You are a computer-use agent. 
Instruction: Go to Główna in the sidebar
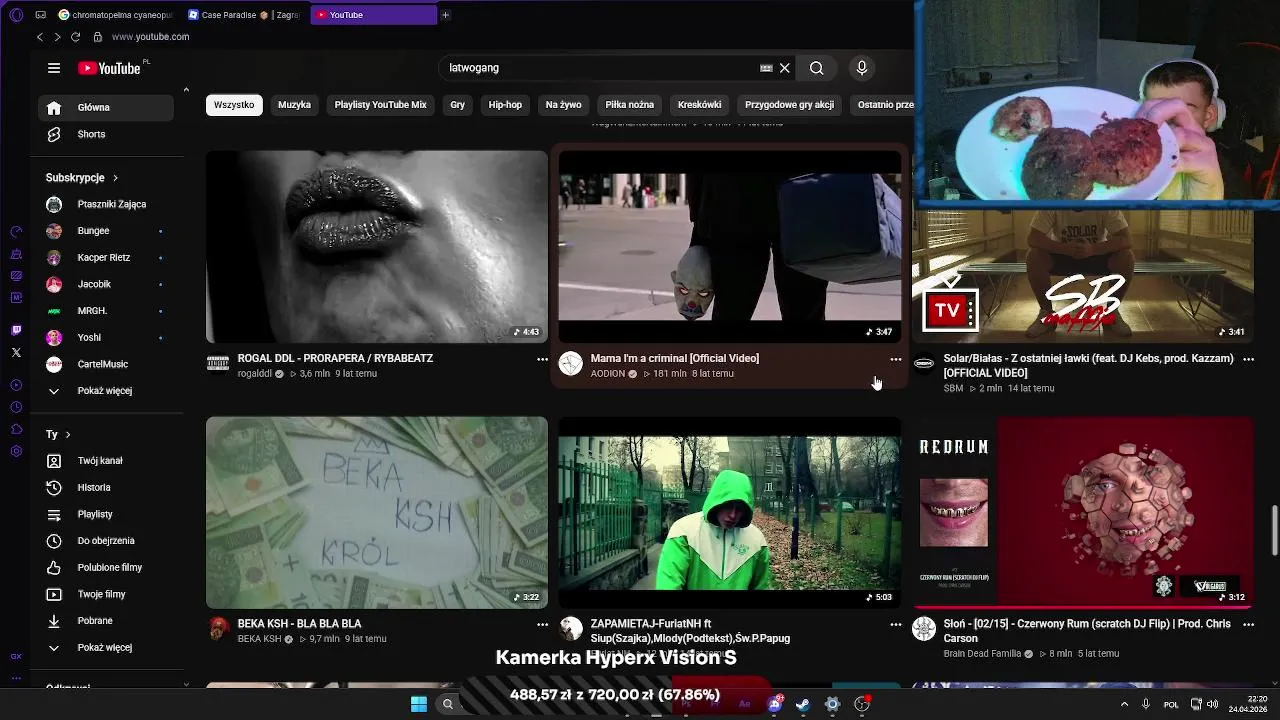click(x=106, y=108)
